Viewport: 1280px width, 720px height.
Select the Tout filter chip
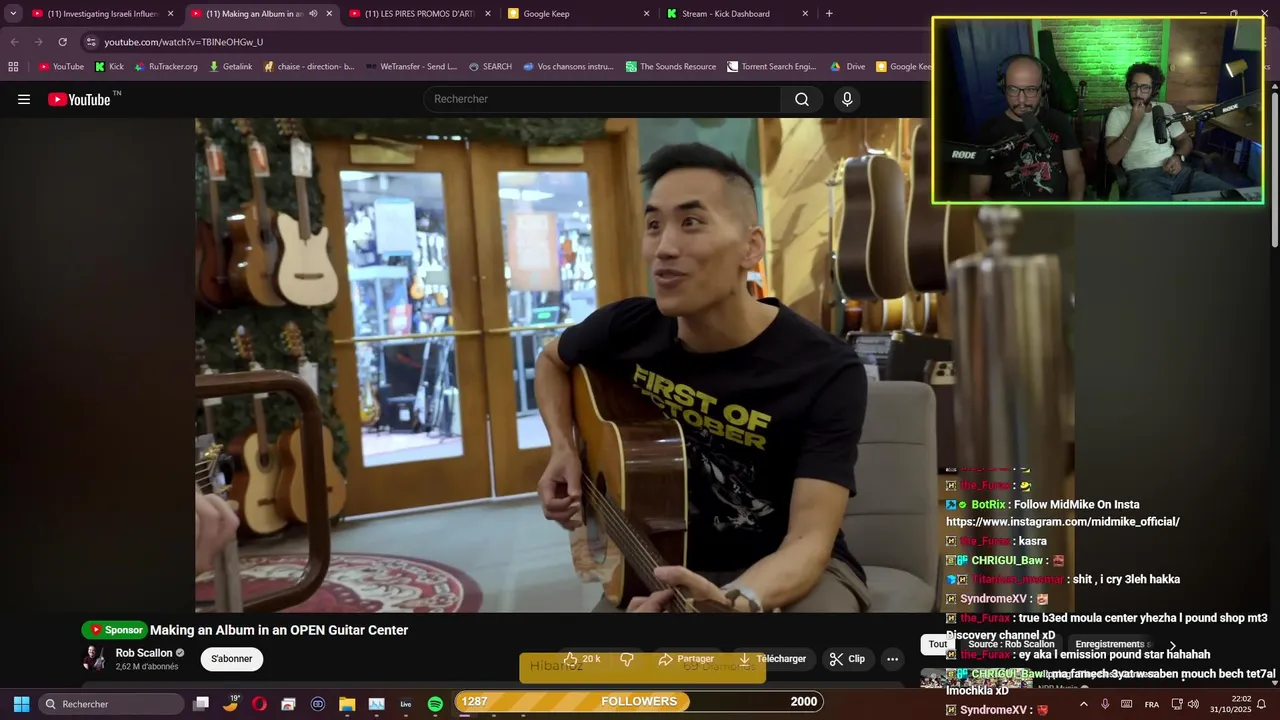tap(937, 644)
